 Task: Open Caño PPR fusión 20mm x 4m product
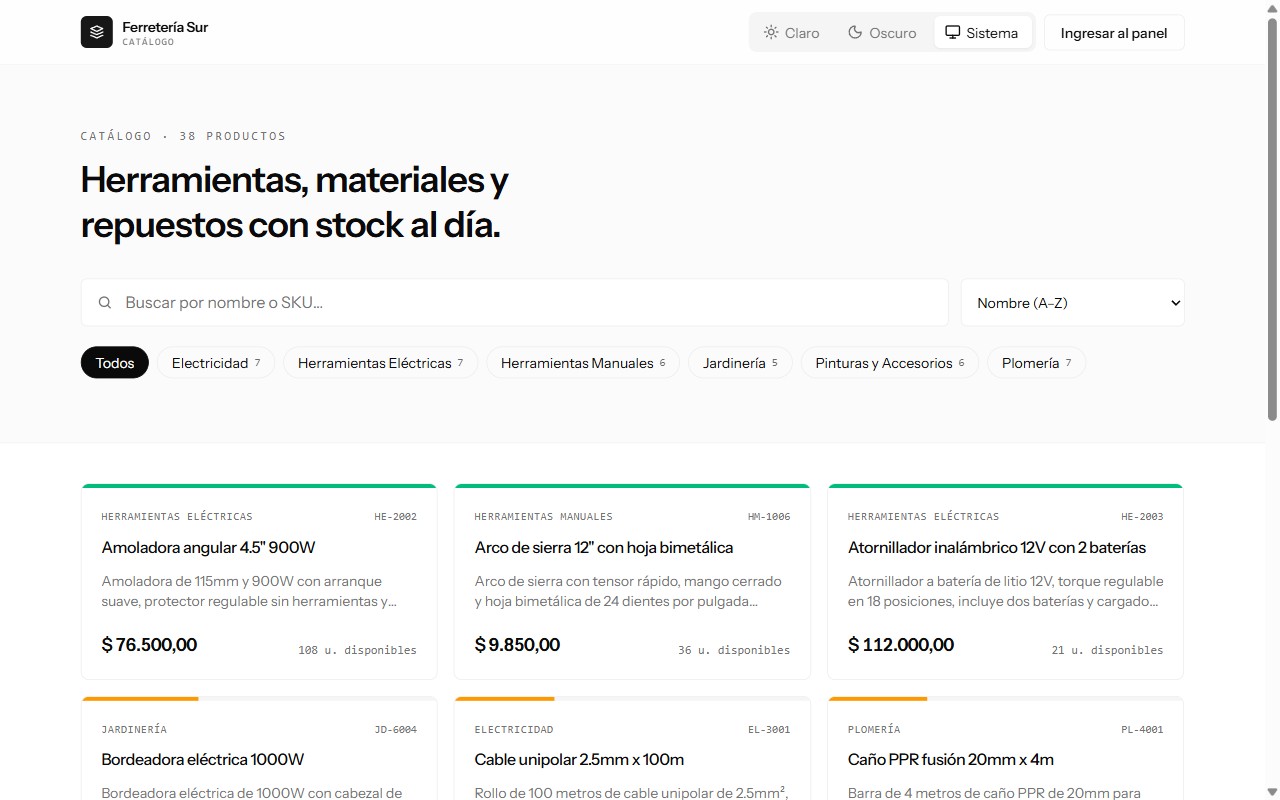1005,749
